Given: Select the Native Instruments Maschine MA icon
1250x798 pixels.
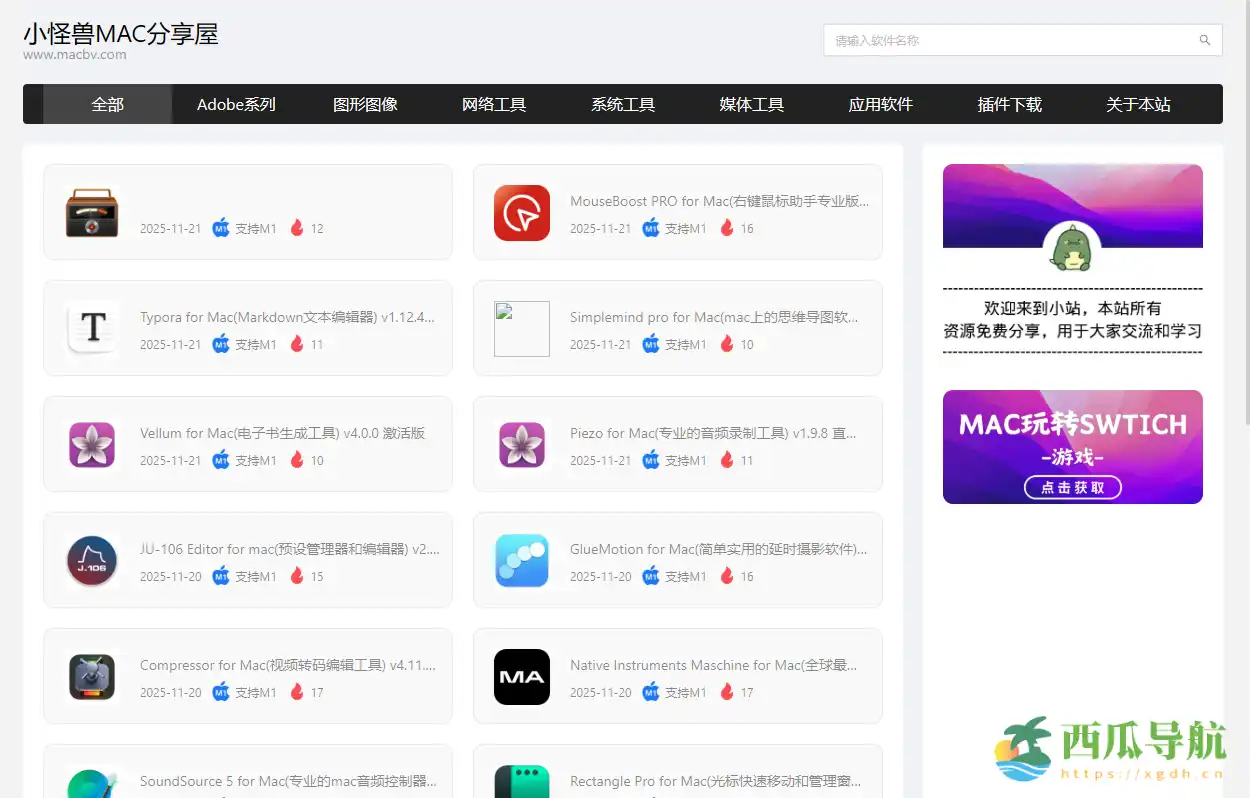Looking at the screenshot, I should coord(521,677).
